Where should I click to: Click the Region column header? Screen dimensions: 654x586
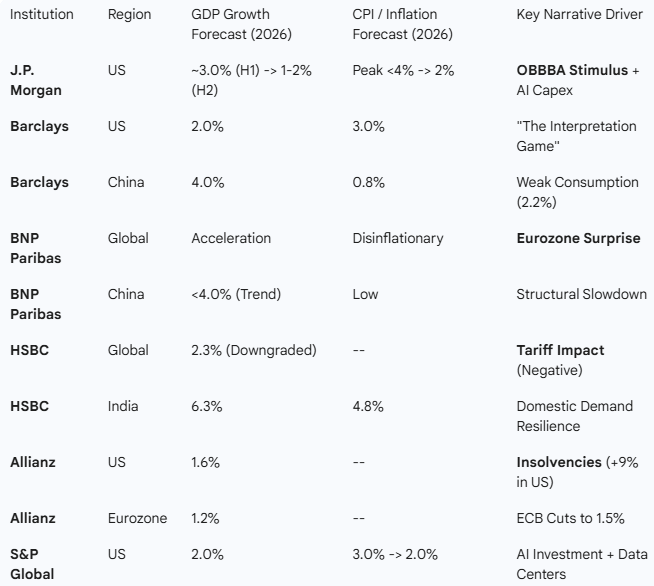pyautogui.click(x=128, y=16)
